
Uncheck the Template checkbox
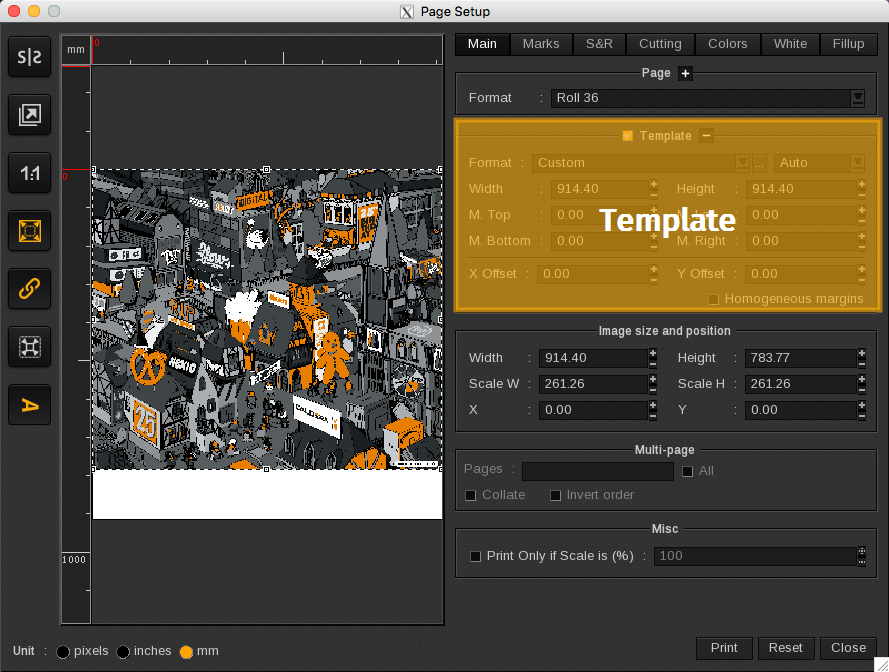[627, 136]
